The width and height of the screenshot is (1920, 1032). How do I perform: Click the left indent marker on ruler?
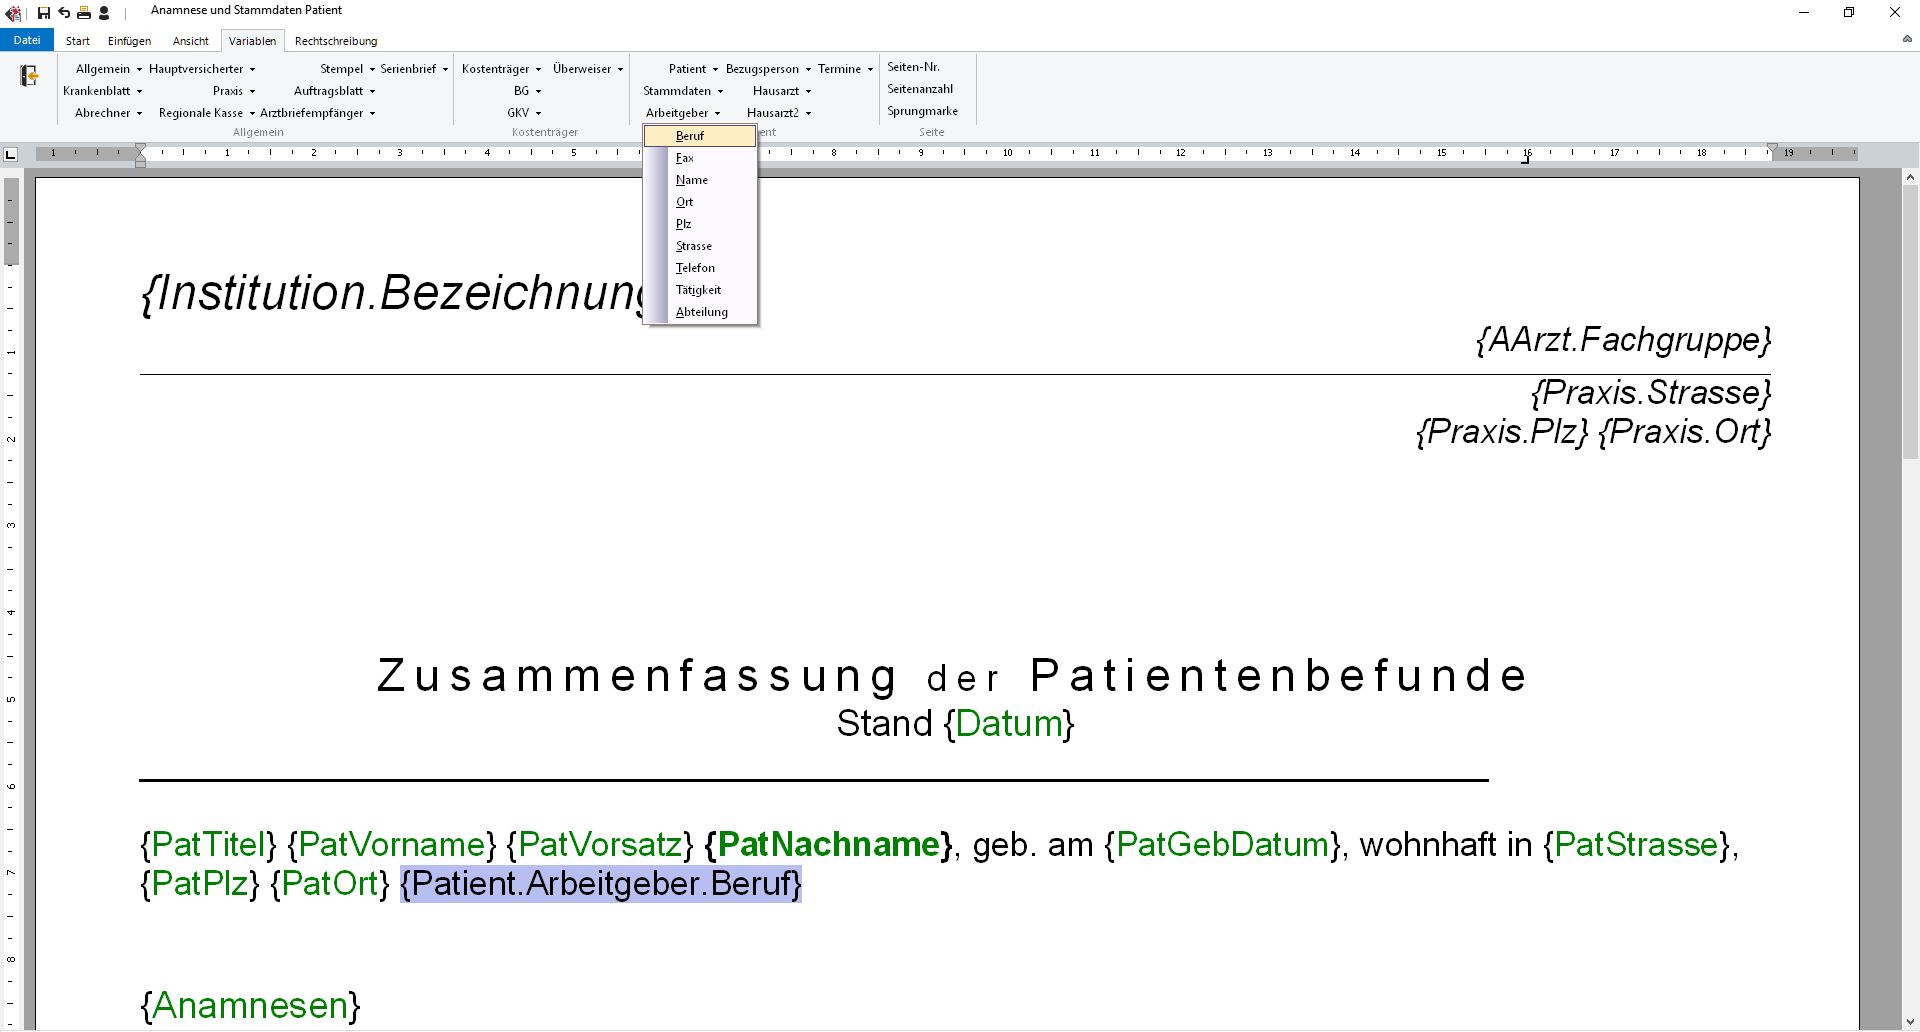[141, 154]
